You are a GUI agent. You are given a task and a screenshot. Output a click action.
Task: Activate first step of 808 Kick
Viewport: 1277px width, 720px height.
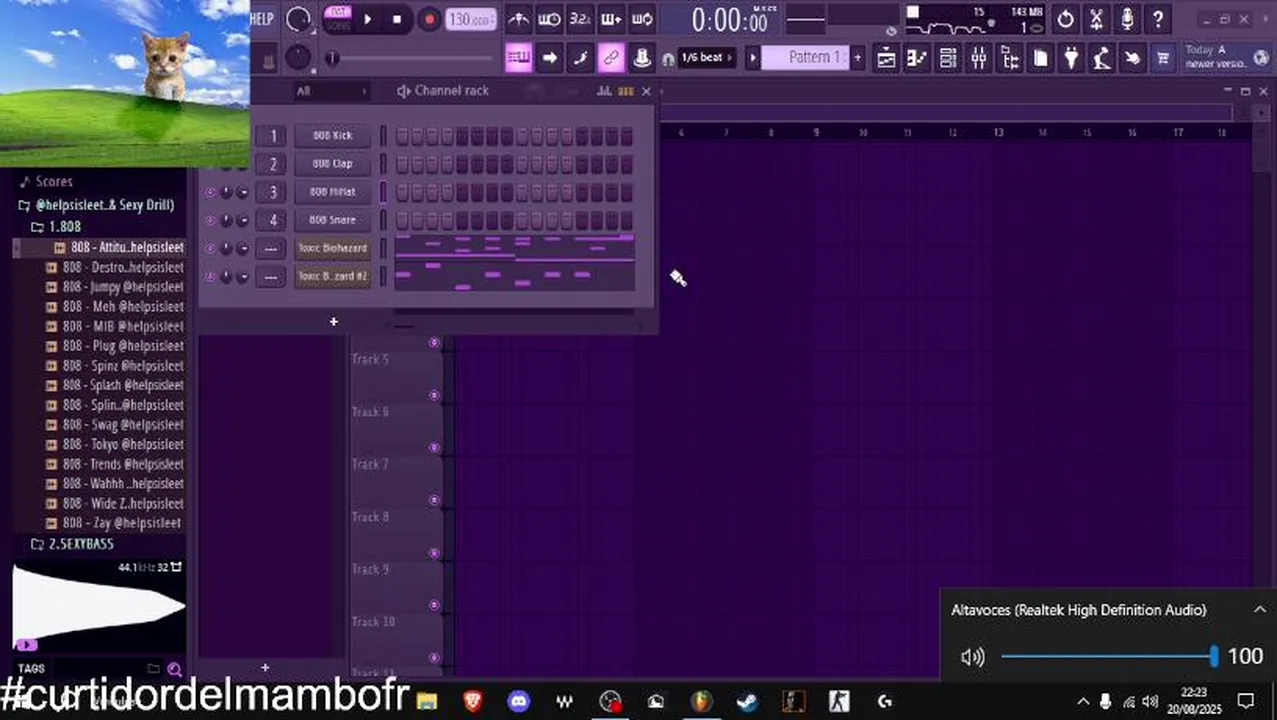click(402, 136)
